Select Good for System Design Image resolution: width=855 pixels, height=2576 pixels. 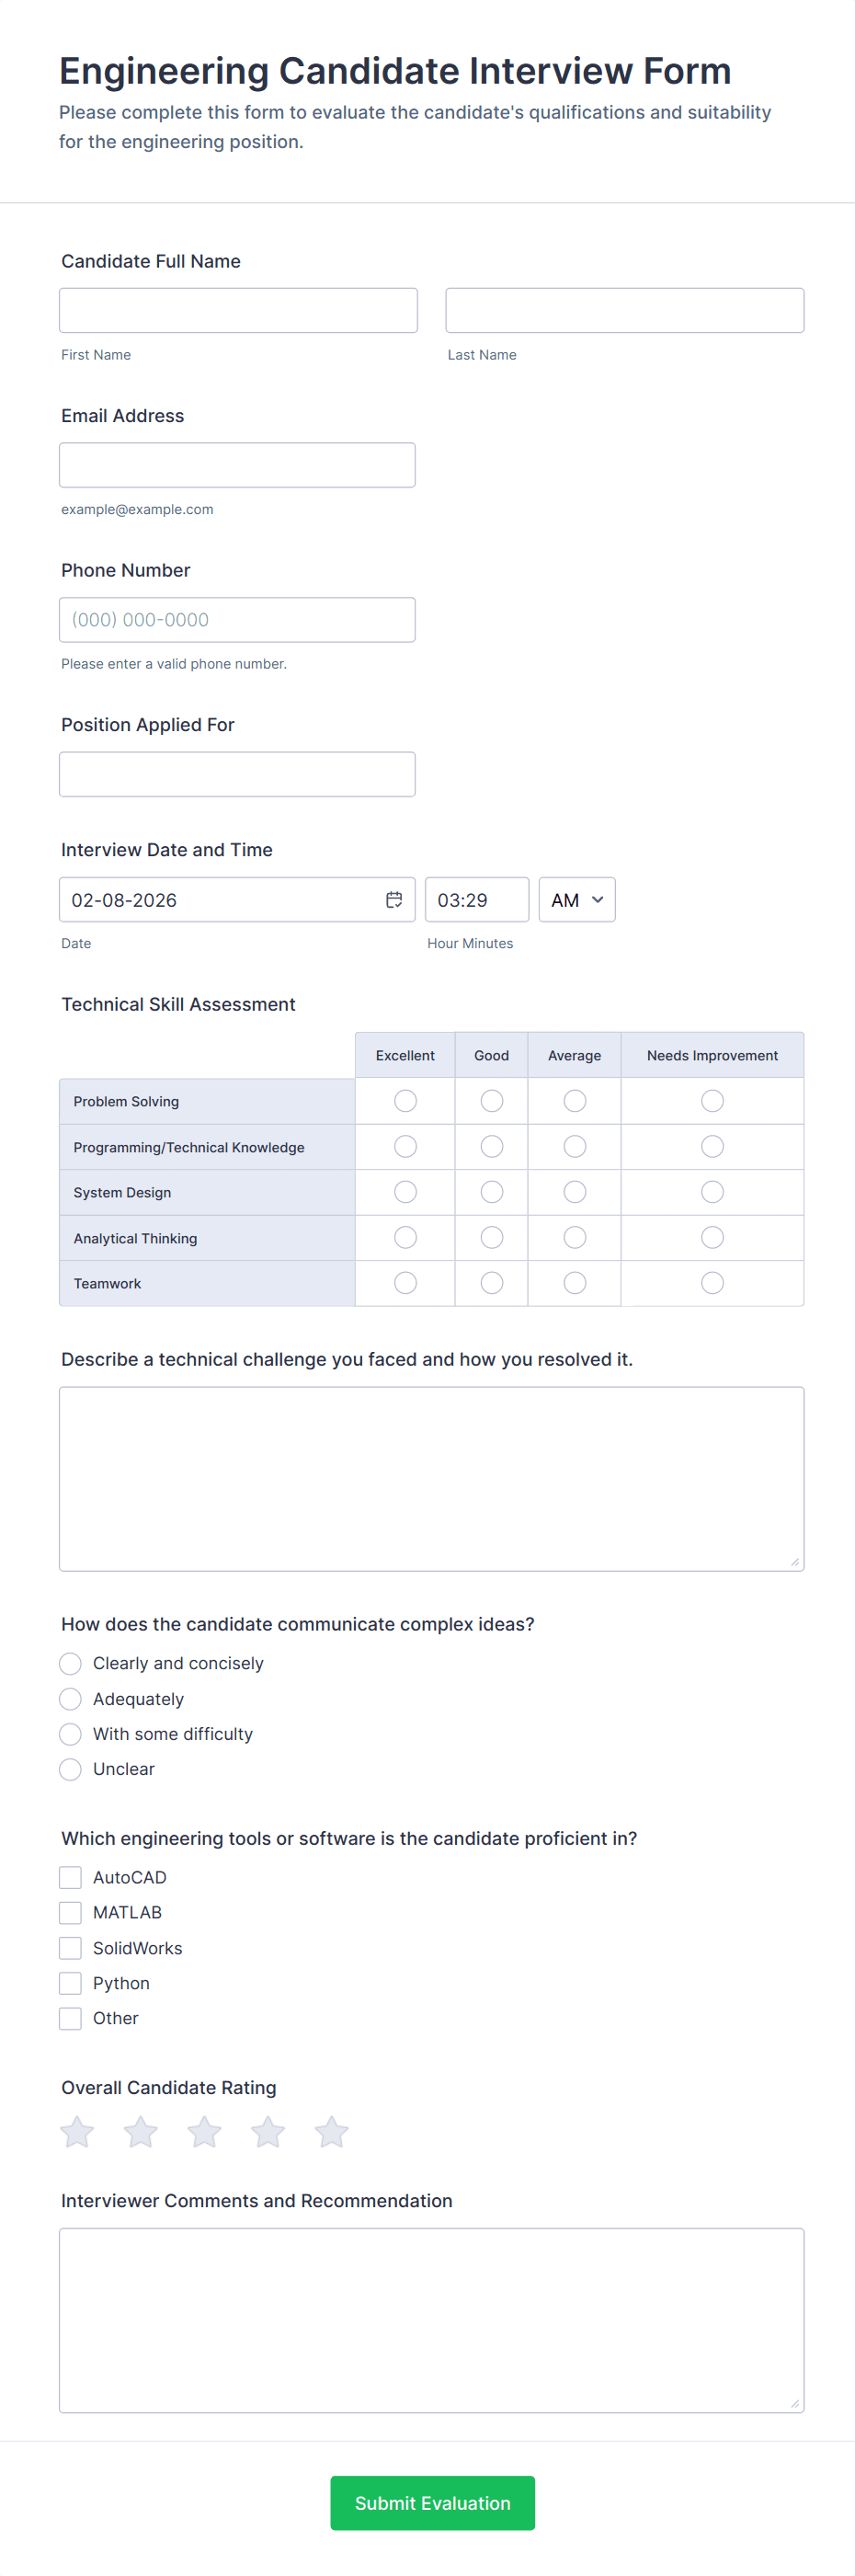pyautogui.click(x=491, y=1191)
